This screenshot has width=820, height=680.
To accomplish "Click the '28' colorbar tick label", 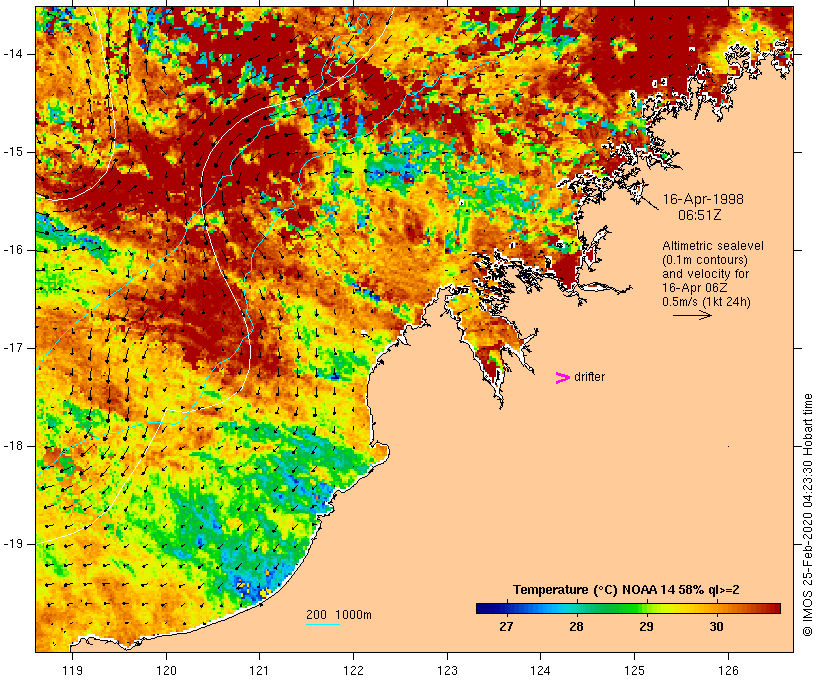I will (x=576, y=627).
